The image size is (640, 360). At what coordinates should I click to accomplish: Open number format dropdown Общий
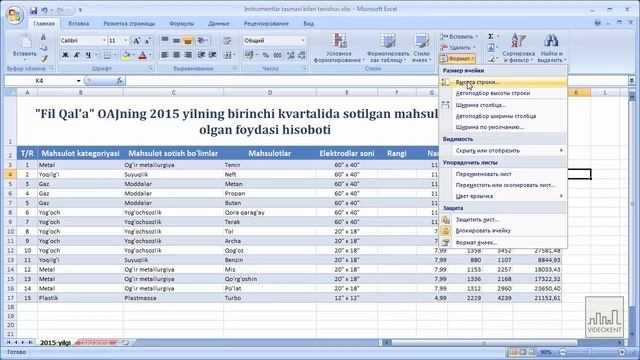pyautogui.click(x=303, y=40)
